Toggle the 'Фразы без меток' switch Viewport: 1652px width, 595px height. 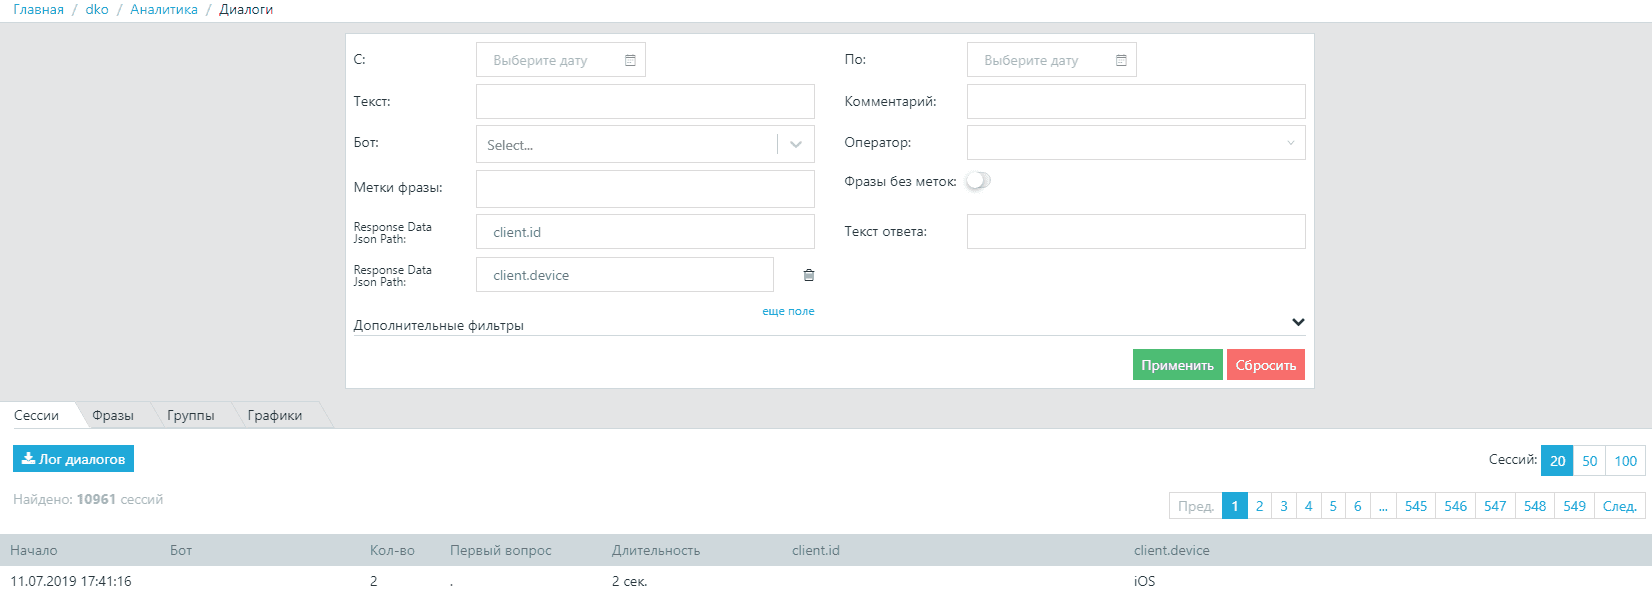(978, 181)
